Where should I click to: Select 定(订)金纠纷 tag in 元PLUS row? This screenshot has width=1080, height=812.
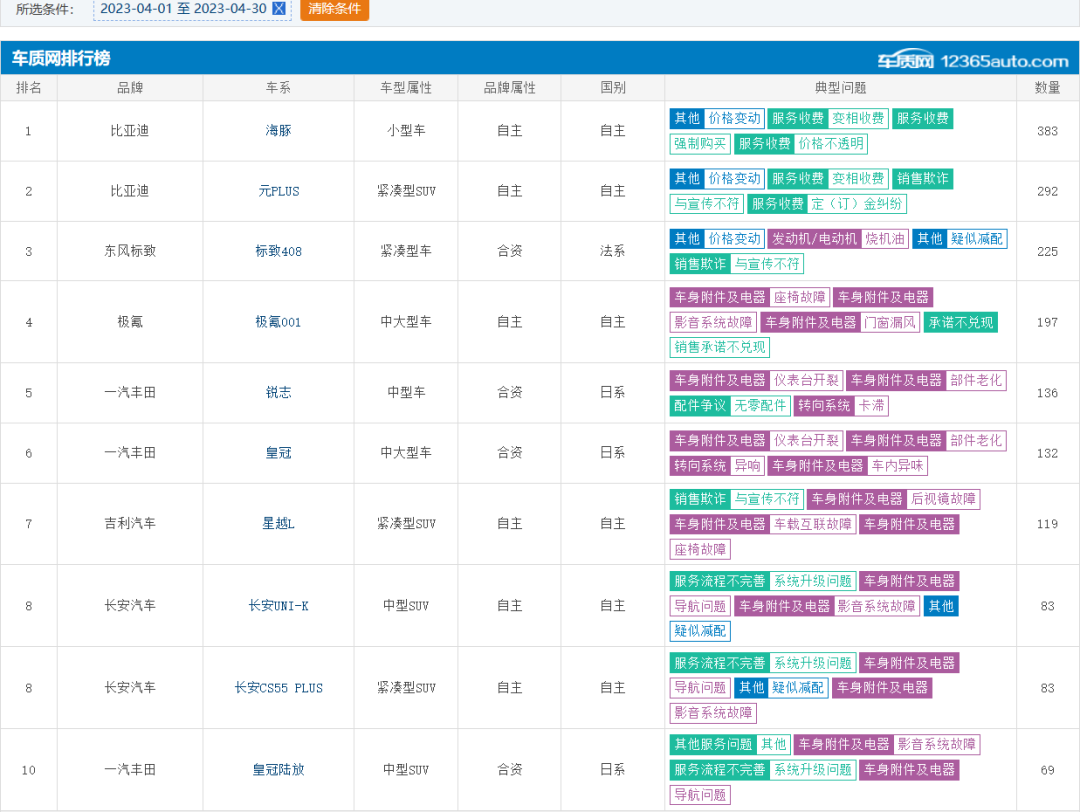(x=856, y=204)
